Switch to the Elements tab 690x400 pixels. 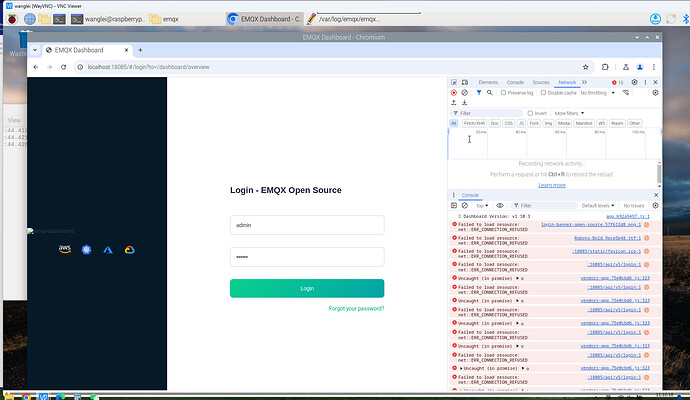[488, 82]
